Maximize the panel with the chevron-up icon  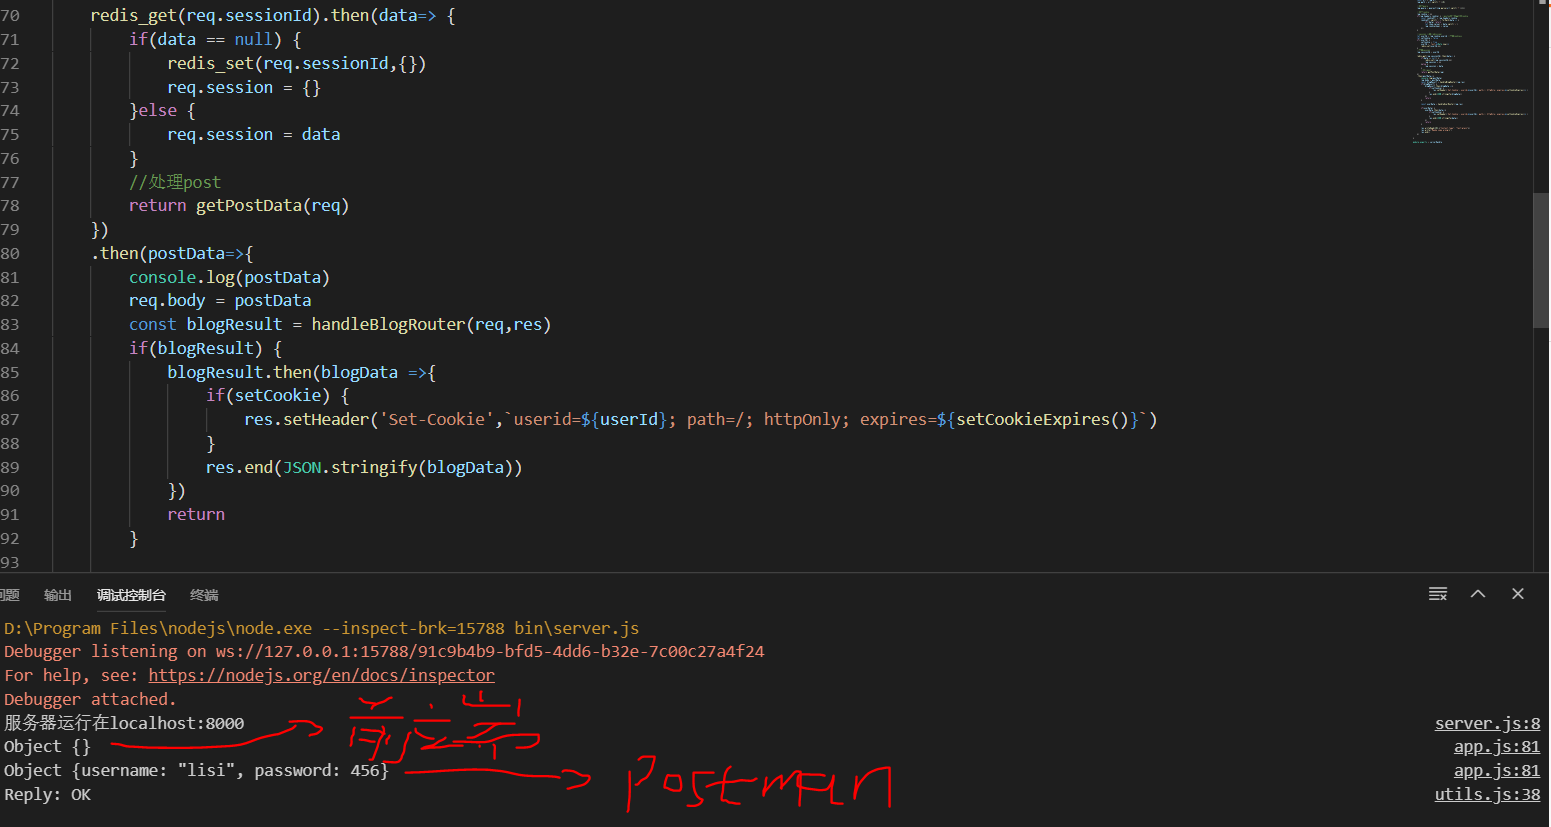(x=1478, y=594)
